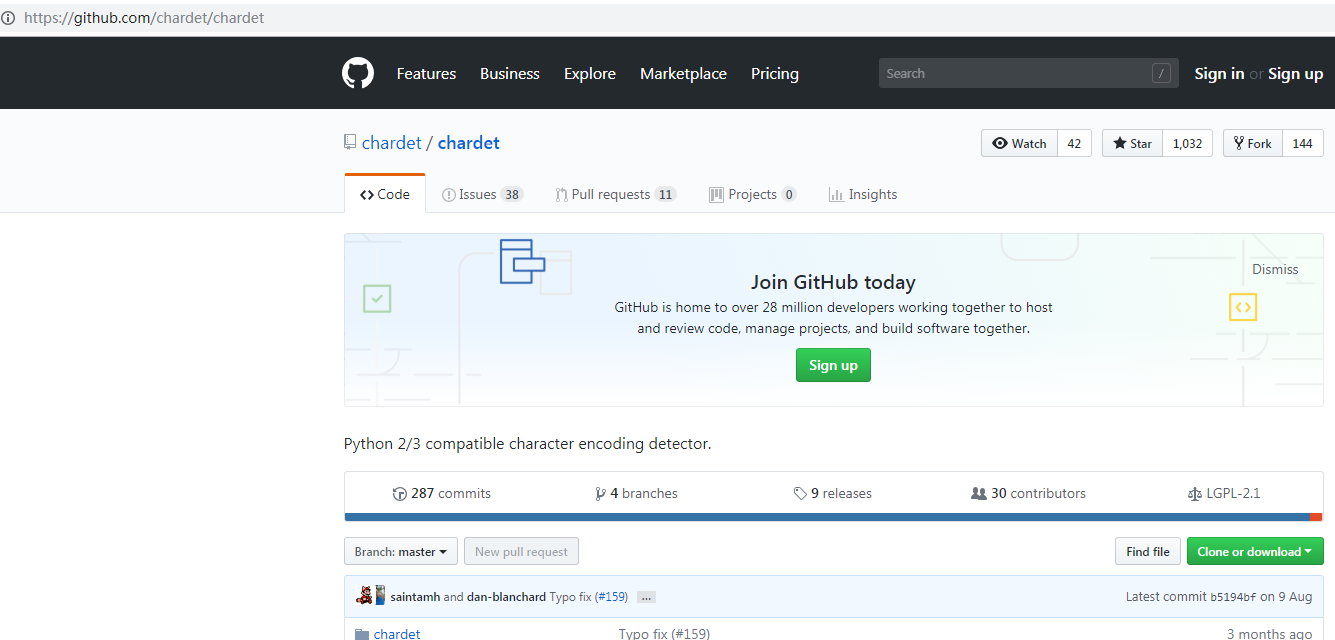
Task: Click the GitHub Octocat logo
Action: tap(358, 73)
